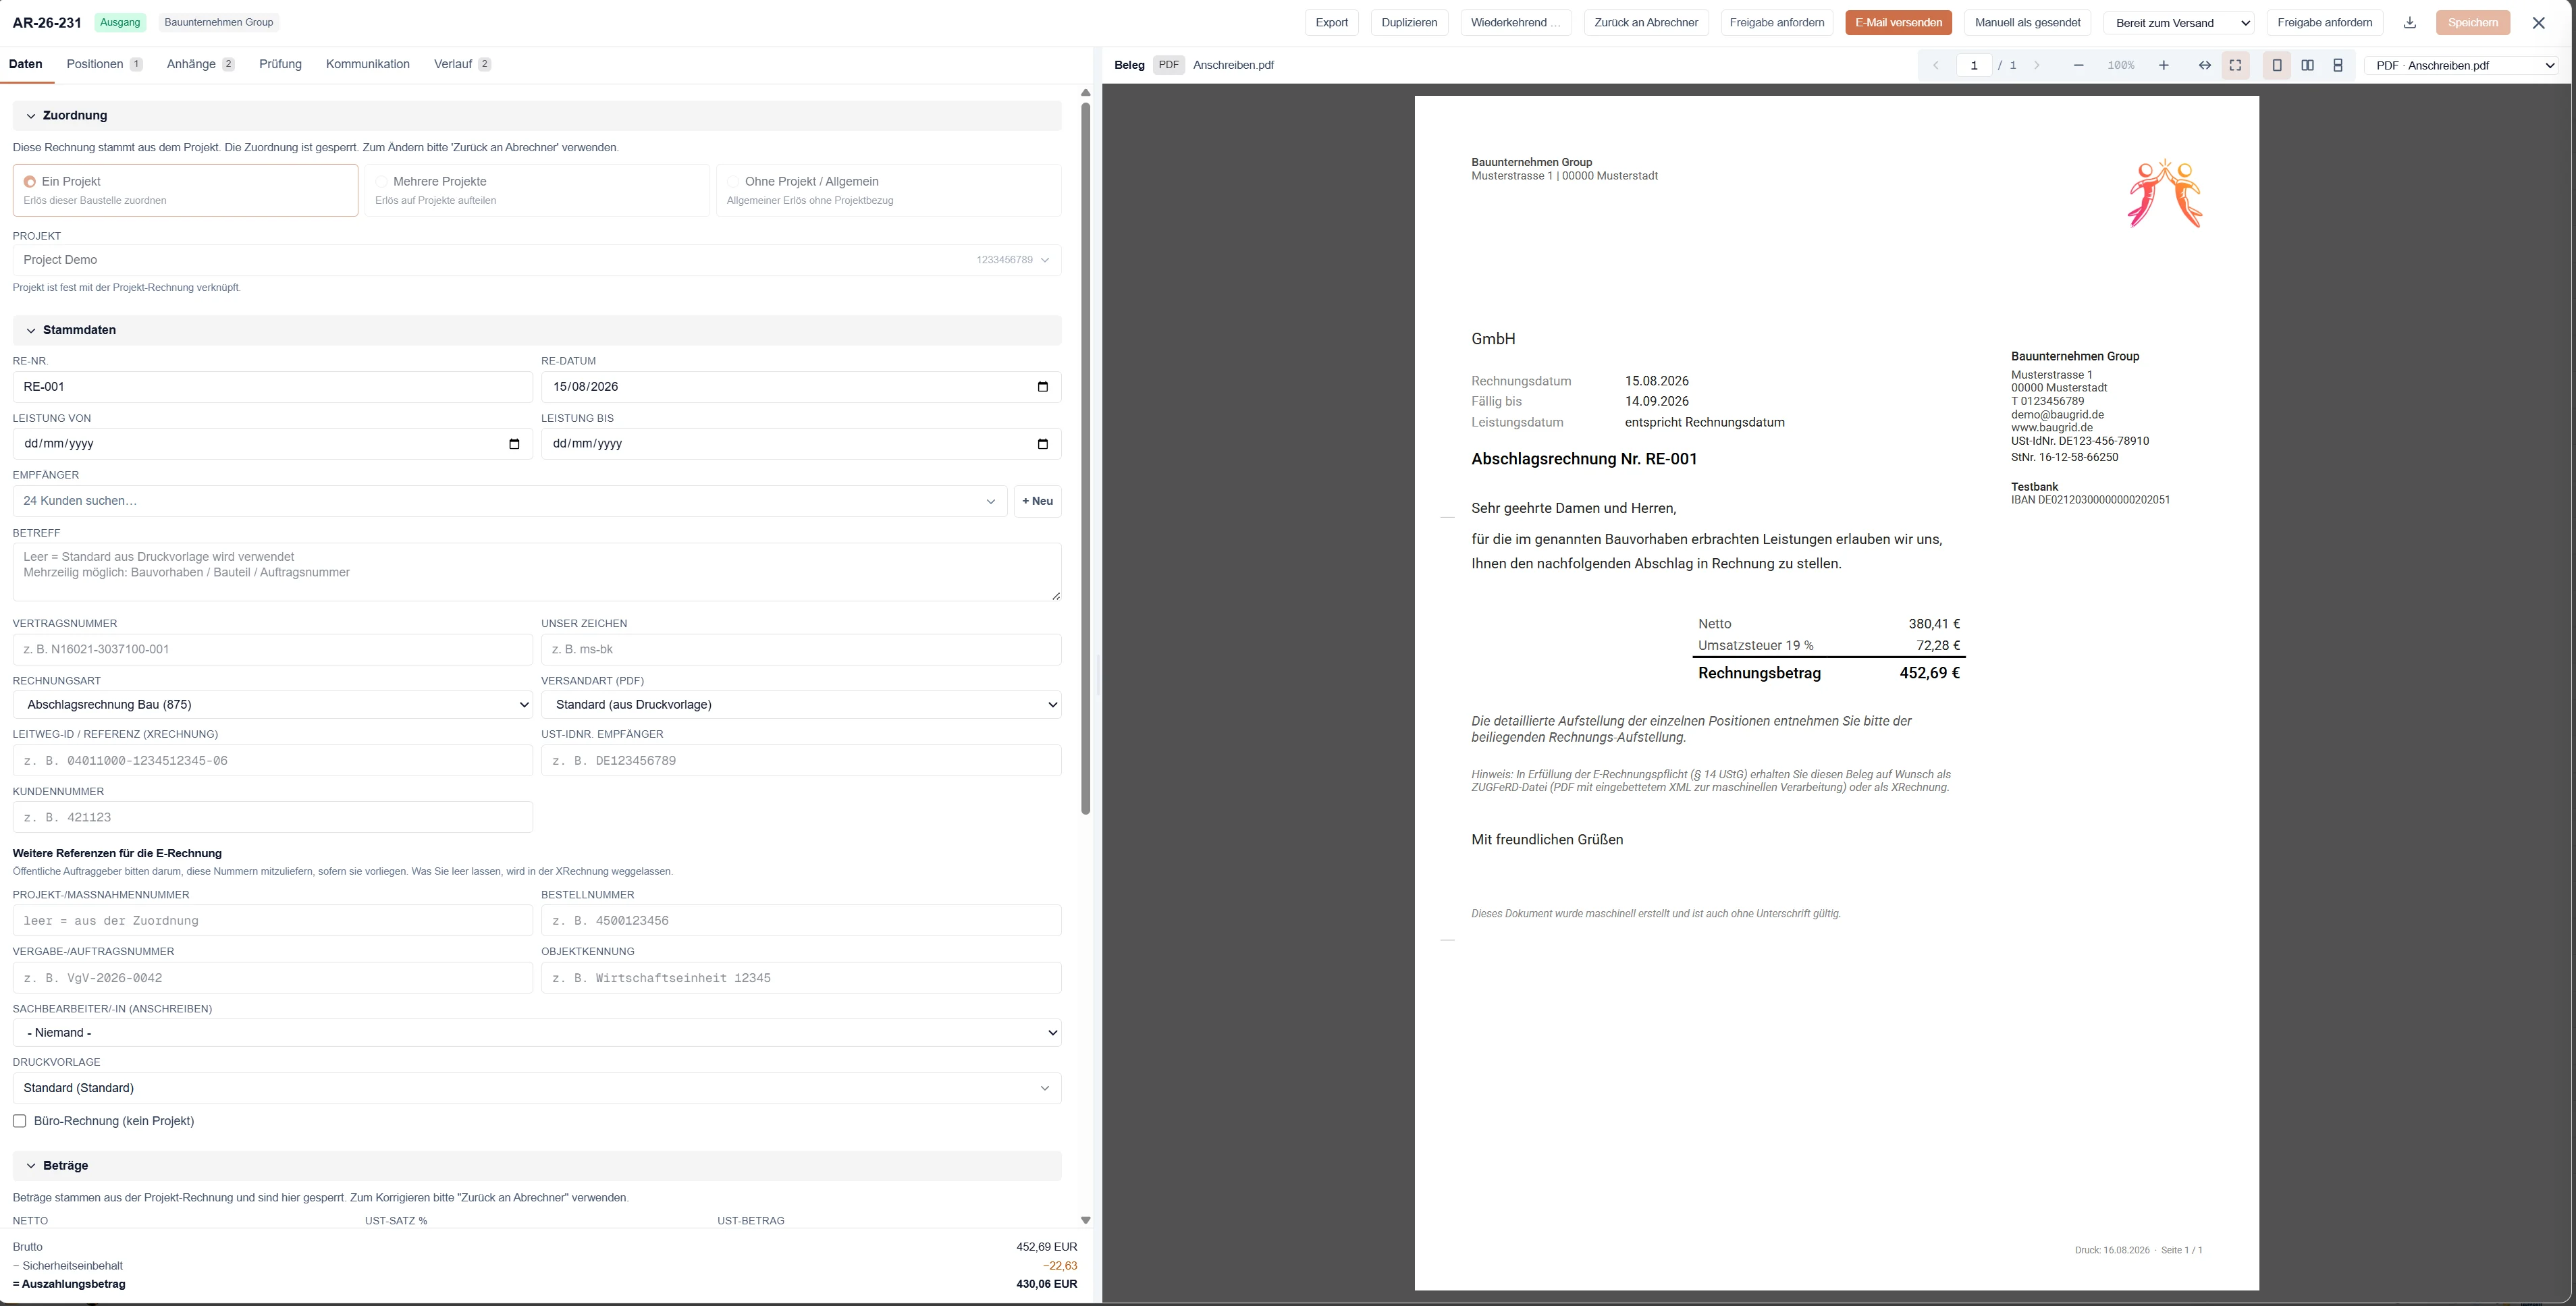Fit the whole page in the preview
This screenshot has height=1306, width=2576.
pos(2236,65)
